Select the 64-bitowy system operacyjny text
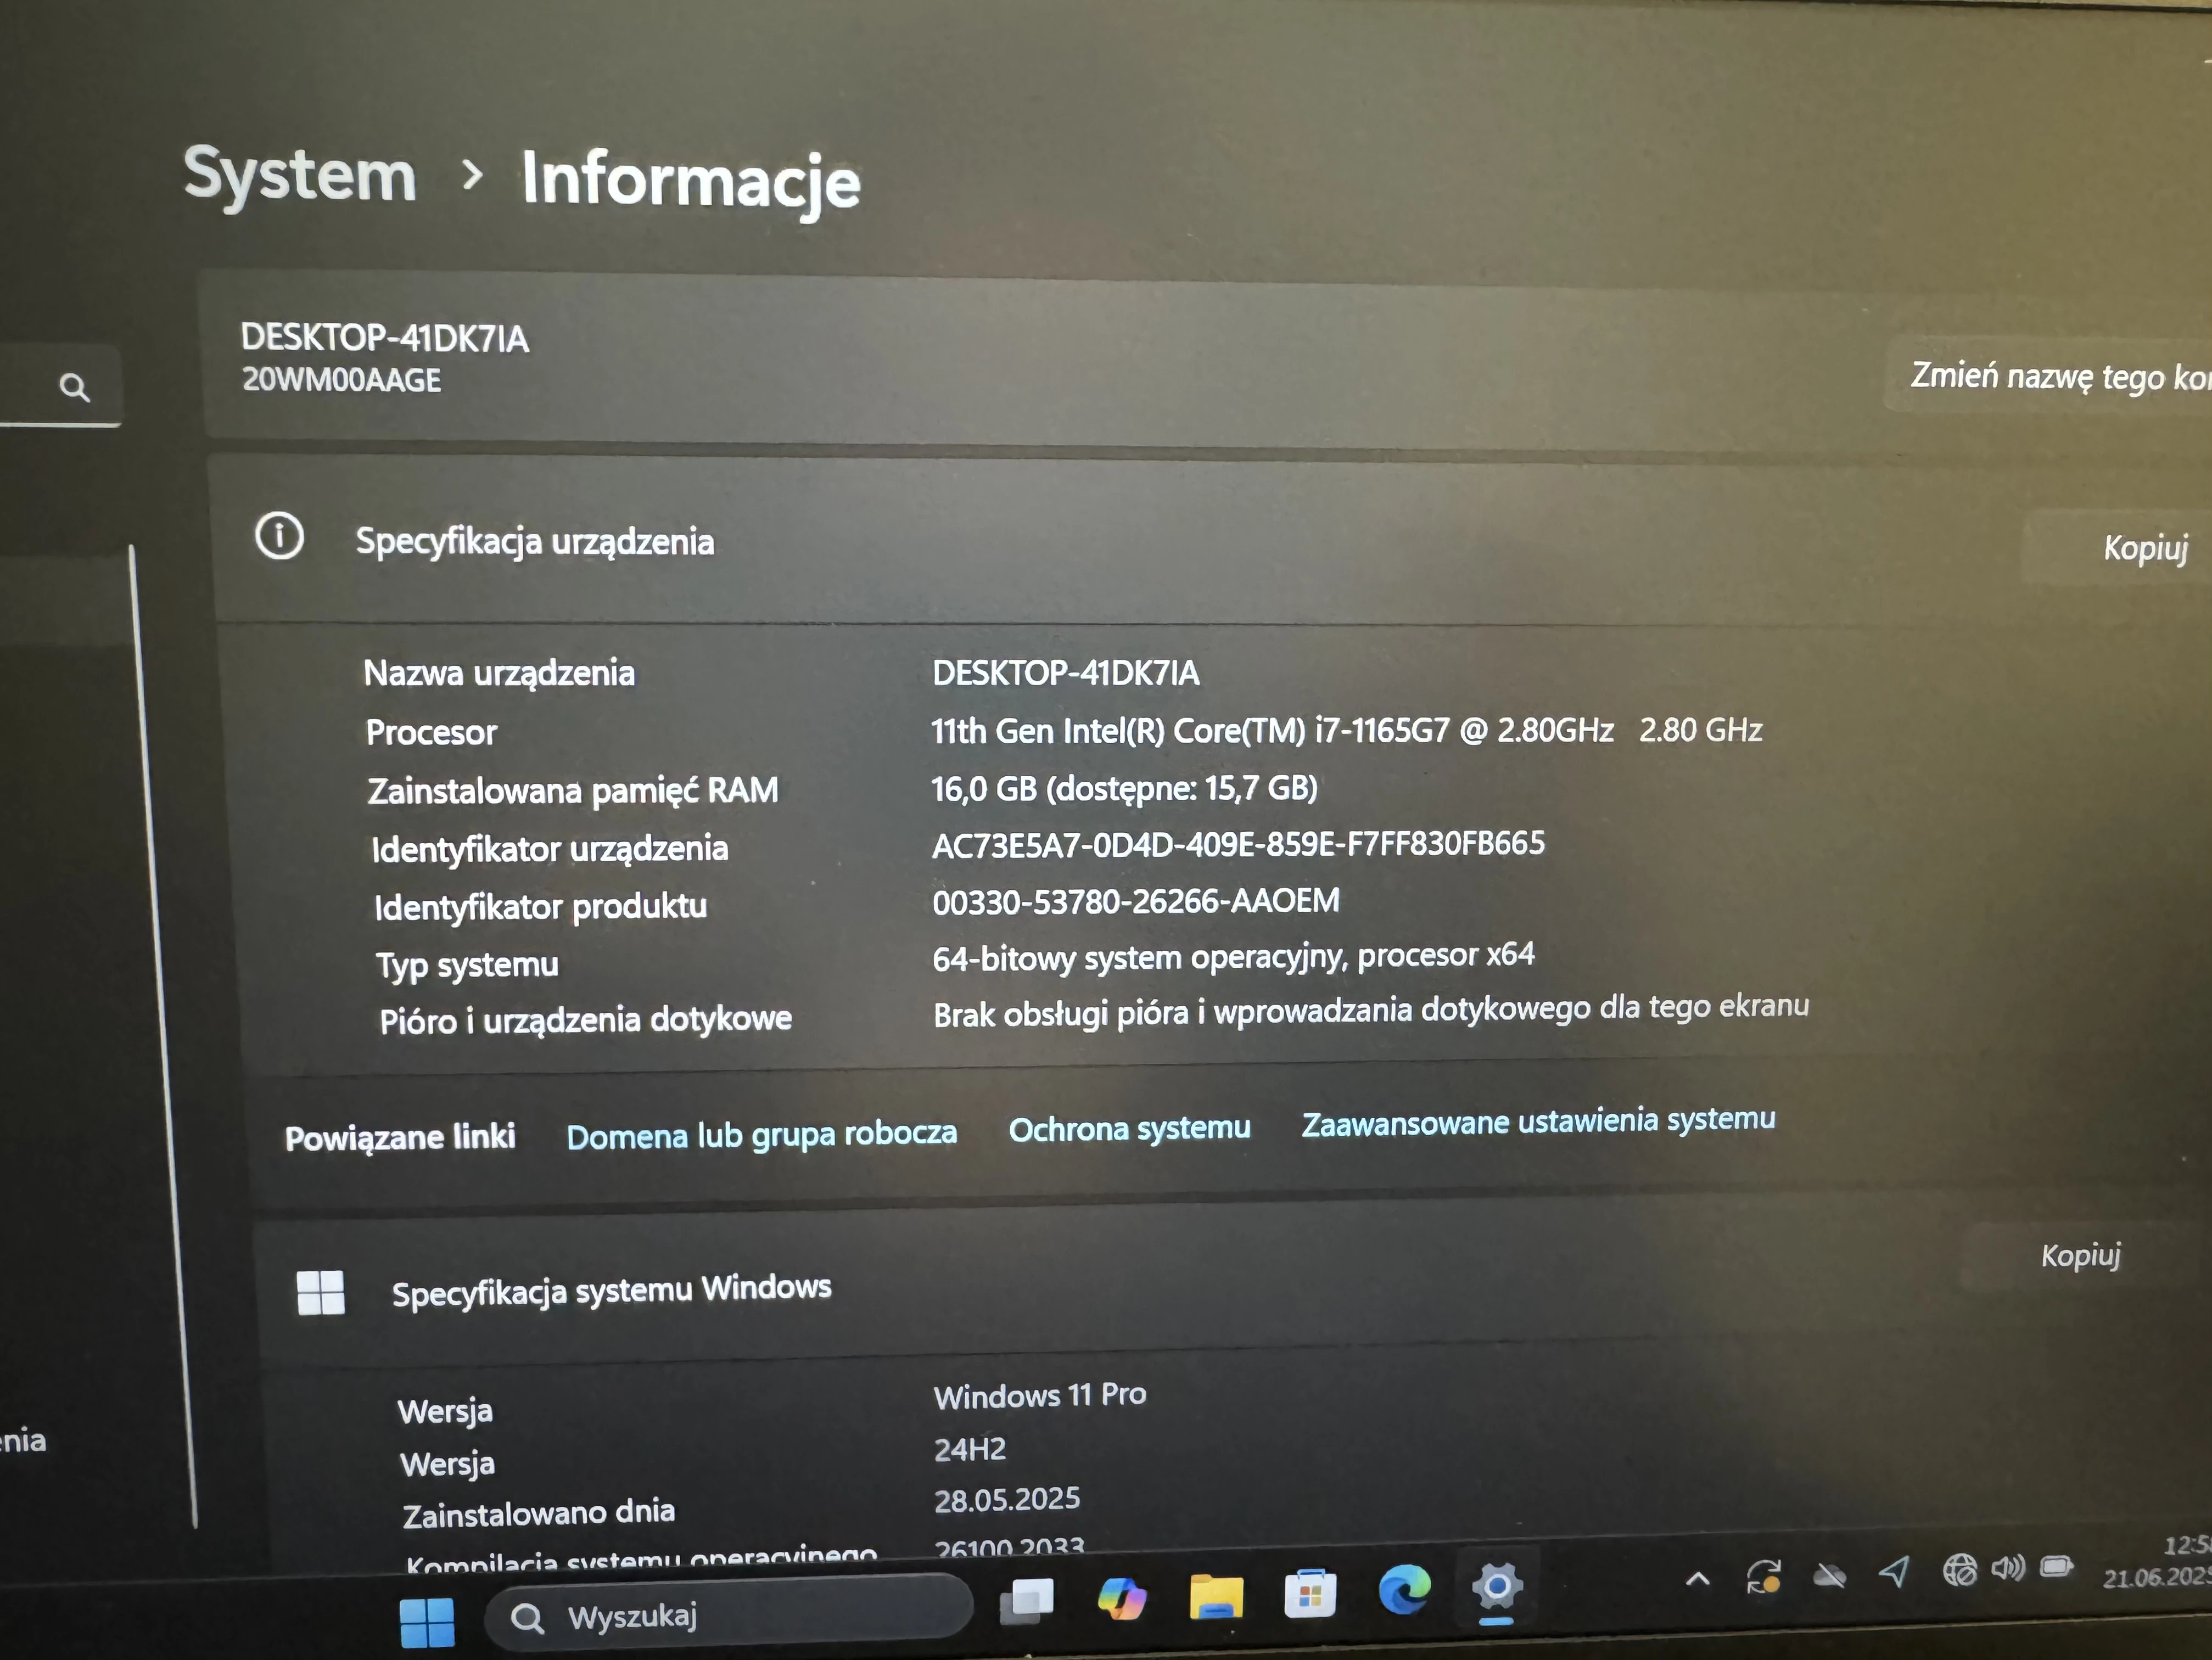This screenshot has width=2212, height=1660. point(1233,957)
